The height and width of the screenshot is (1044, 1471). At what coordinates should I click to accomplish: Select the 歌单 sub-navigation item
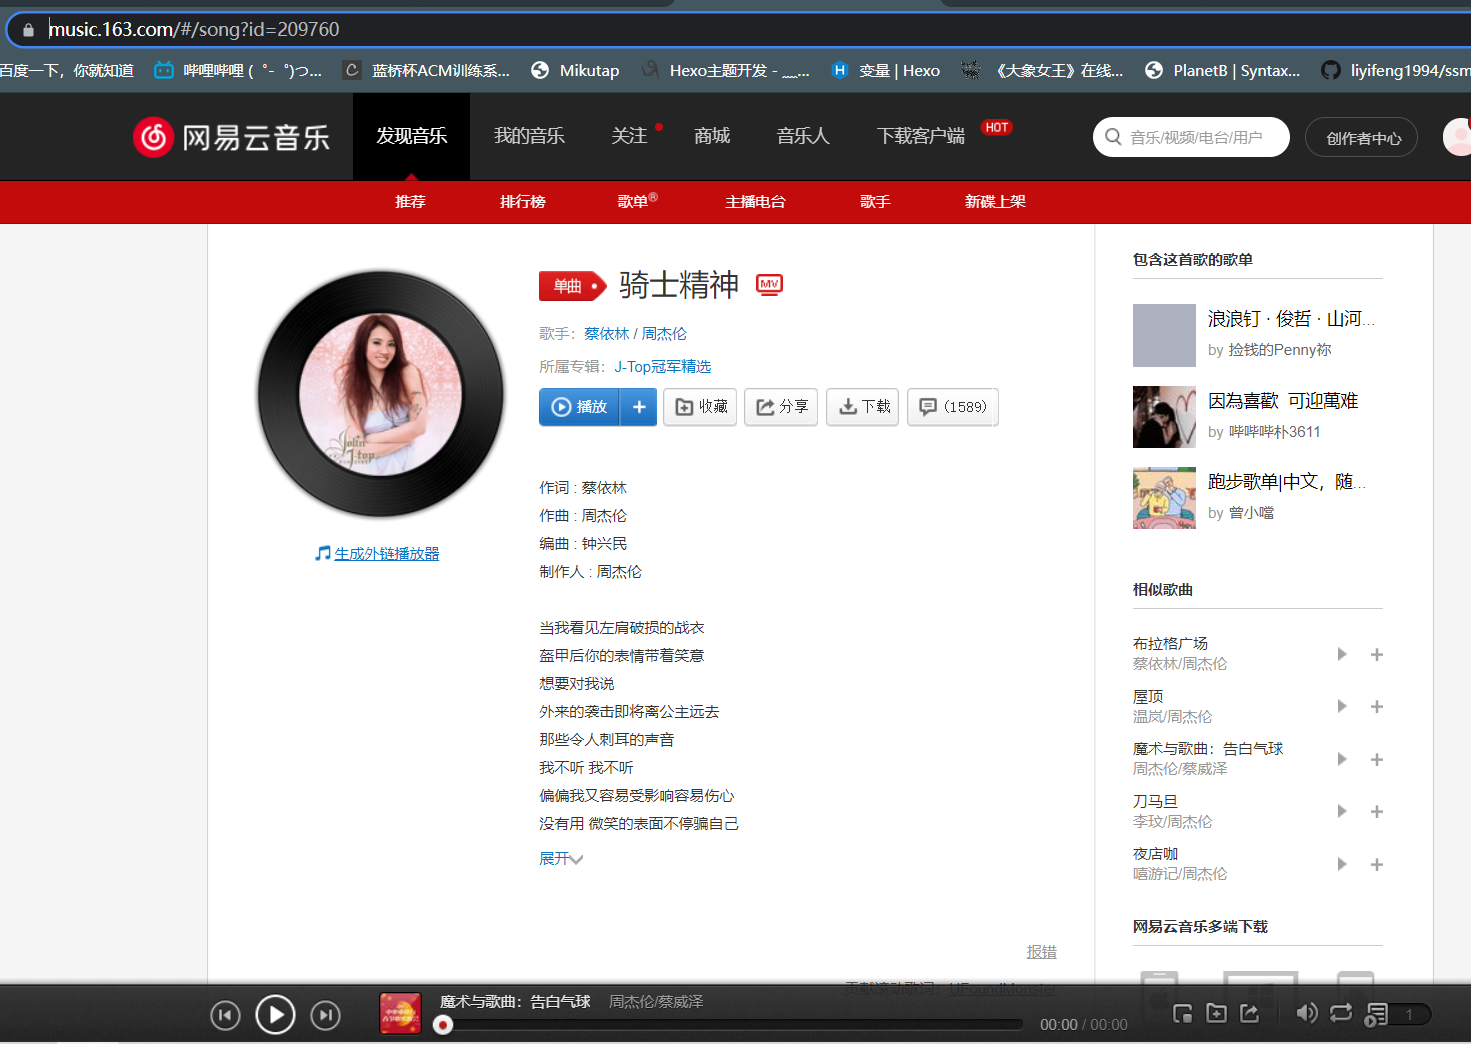click(x=632, y=202)
